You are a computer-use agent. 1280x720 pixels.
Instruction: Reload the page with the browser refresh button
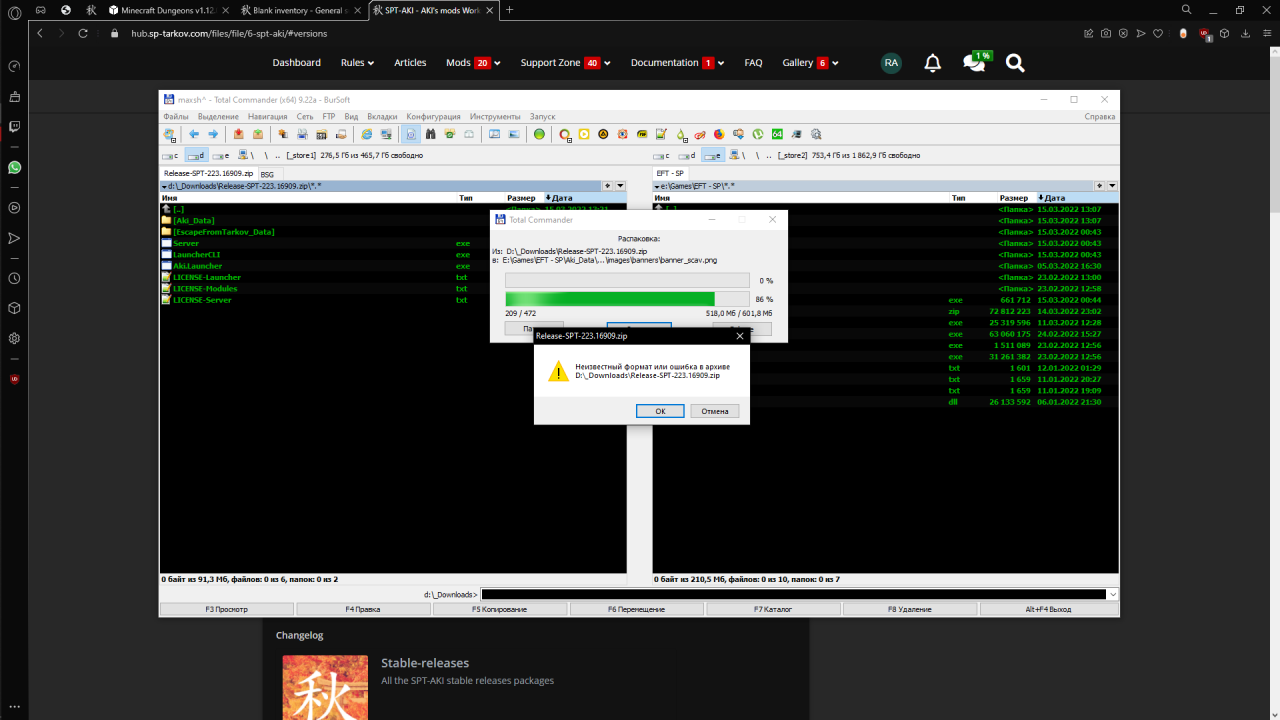(x=83, y=33)
